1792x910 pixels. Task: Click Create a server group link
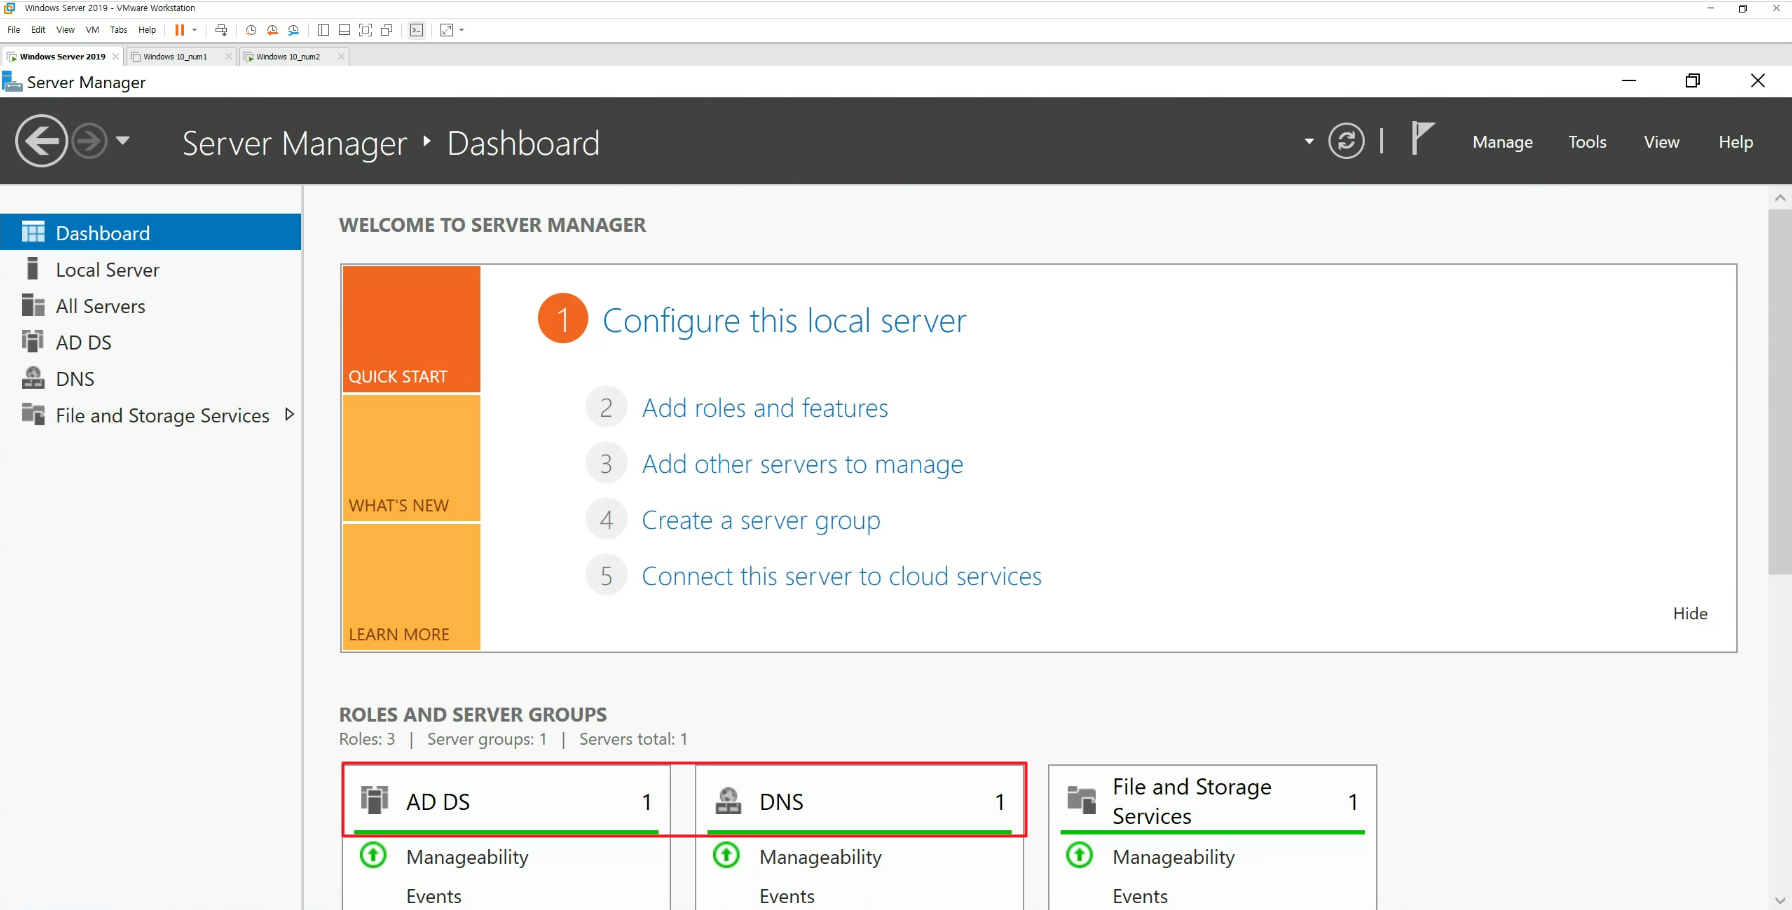[x=761, y=520]
